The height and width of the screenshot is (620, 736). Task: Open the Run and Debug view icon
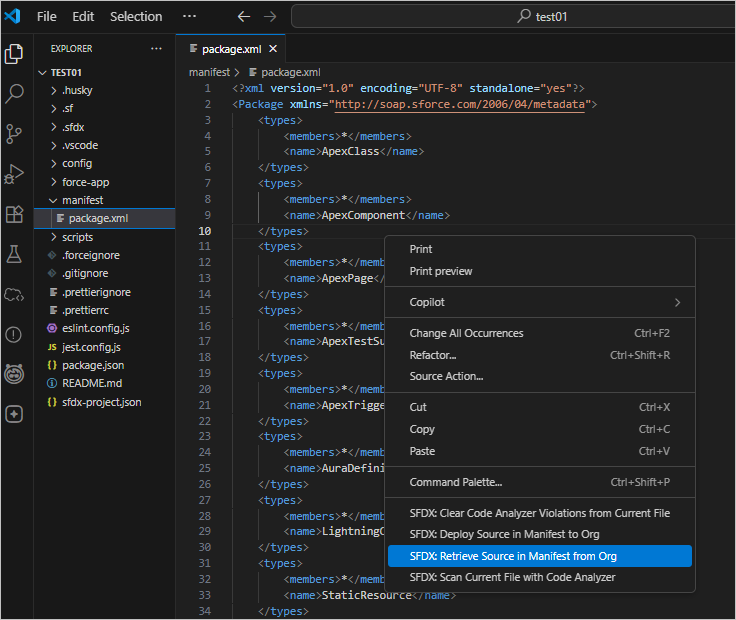tap(14, 174)
